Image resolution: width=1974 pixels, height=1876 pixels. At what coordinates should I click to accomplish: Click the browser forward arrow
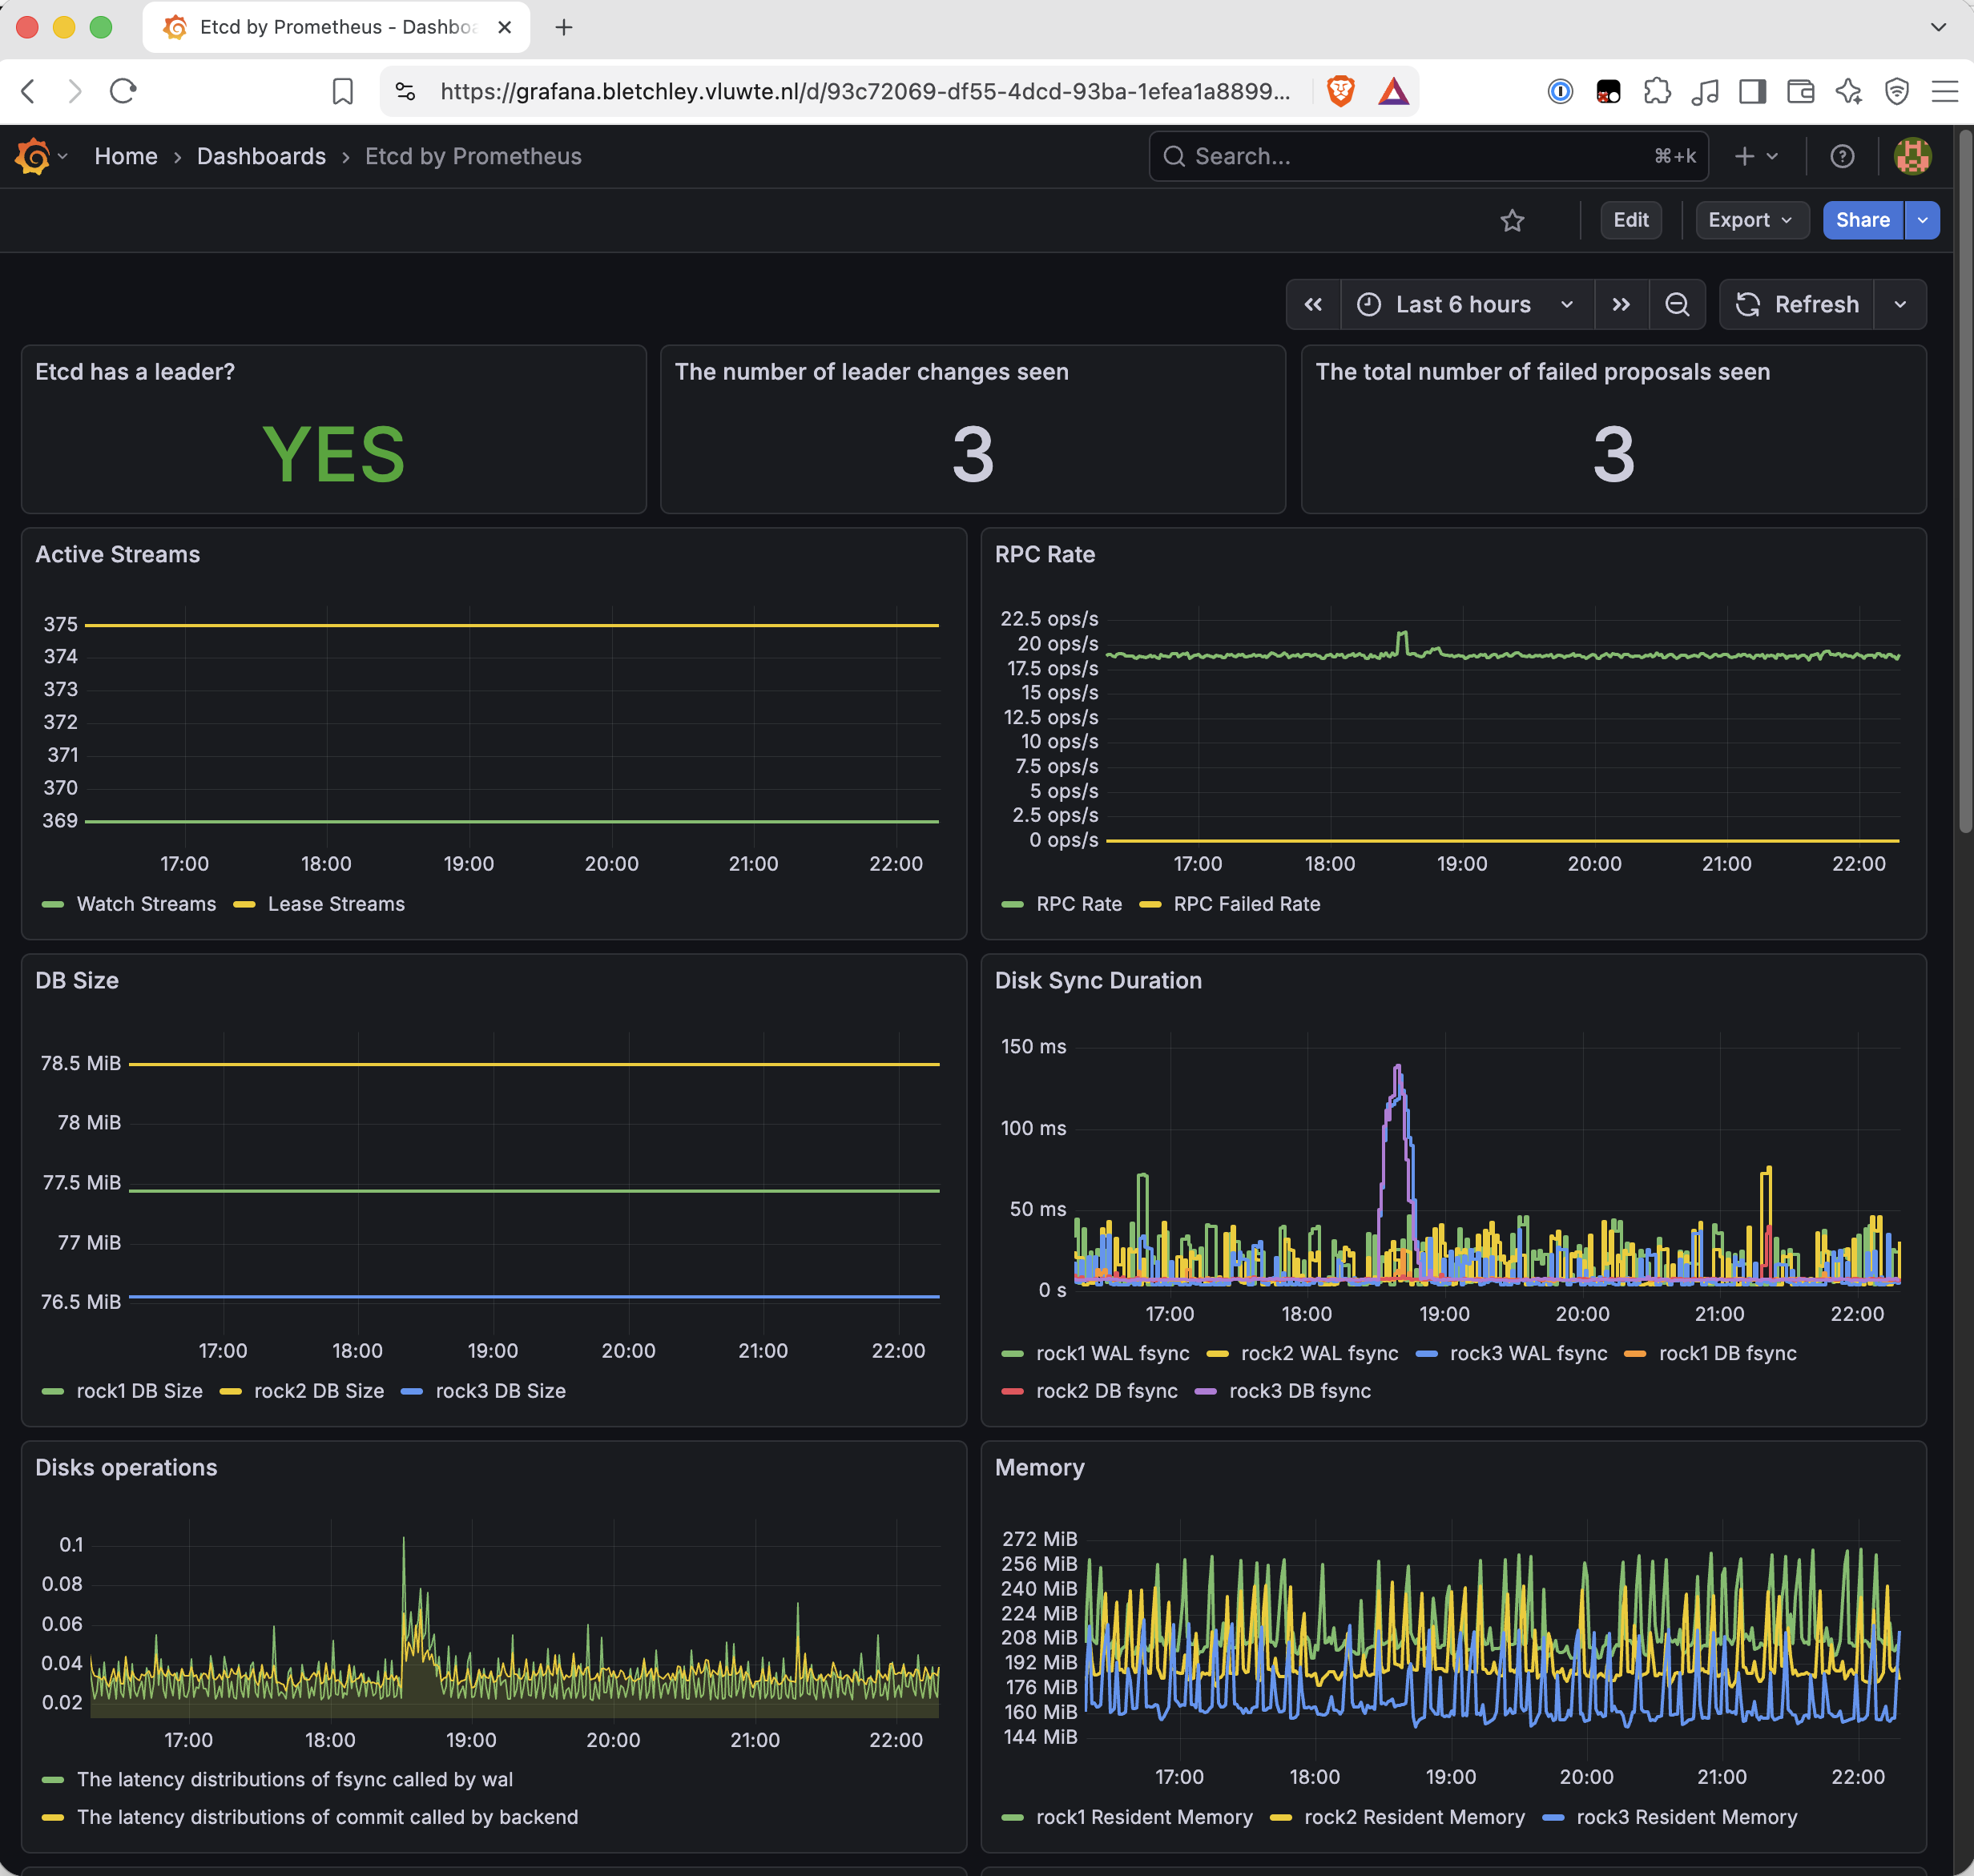pyautogui.click(x=75, y=92)
